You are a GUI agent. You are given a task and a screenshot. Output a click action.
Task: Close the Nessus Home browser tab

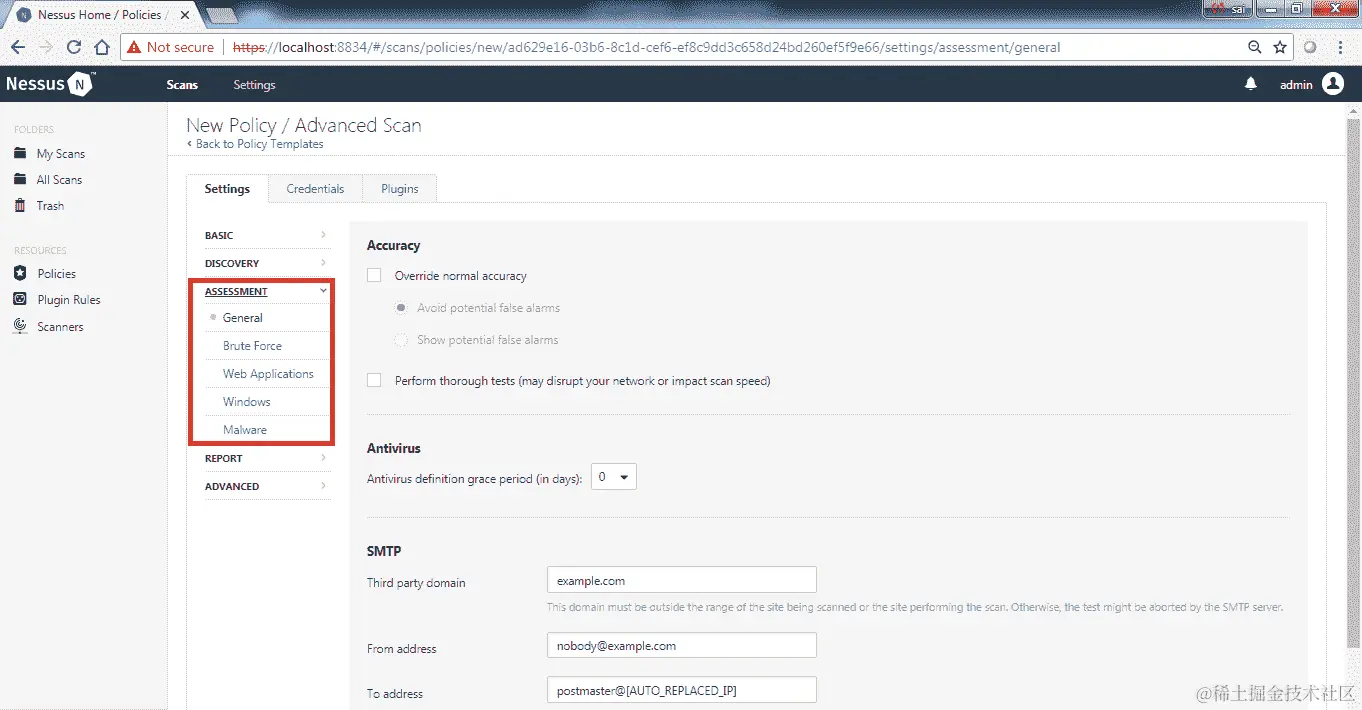(183, 16)
